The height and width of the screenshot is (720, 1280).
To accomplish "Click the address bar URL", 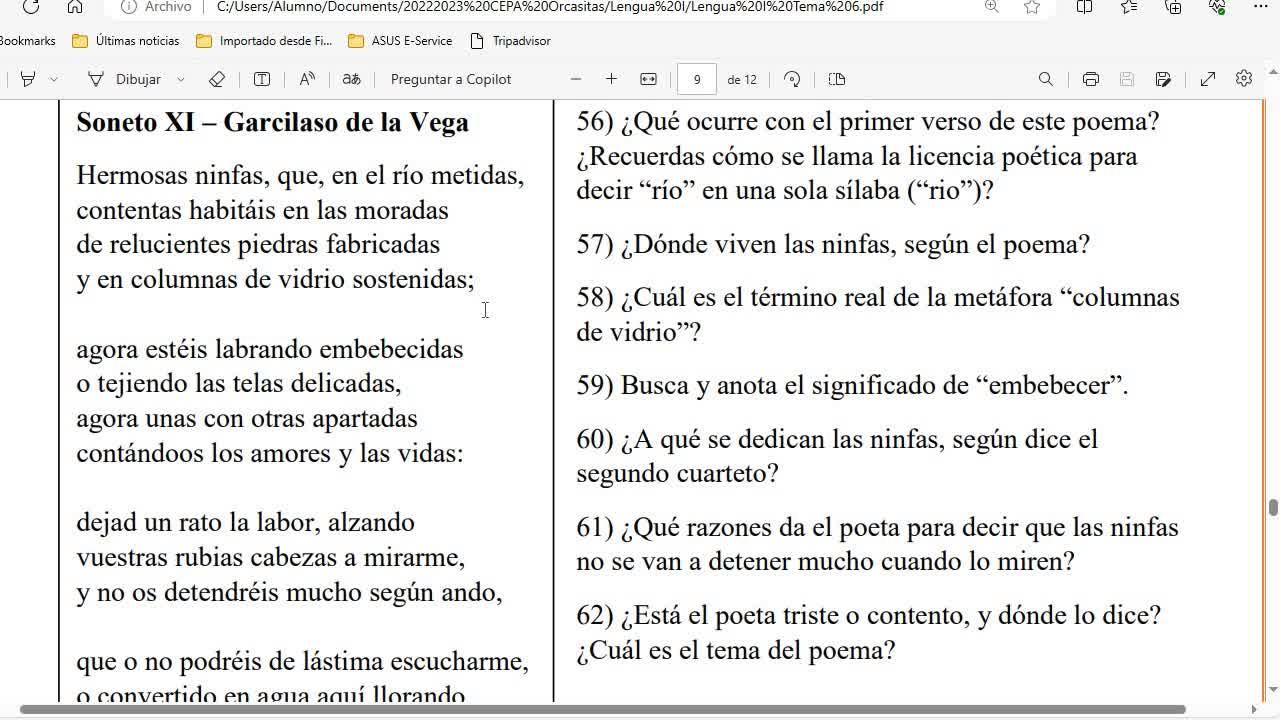I will [550, 7].
